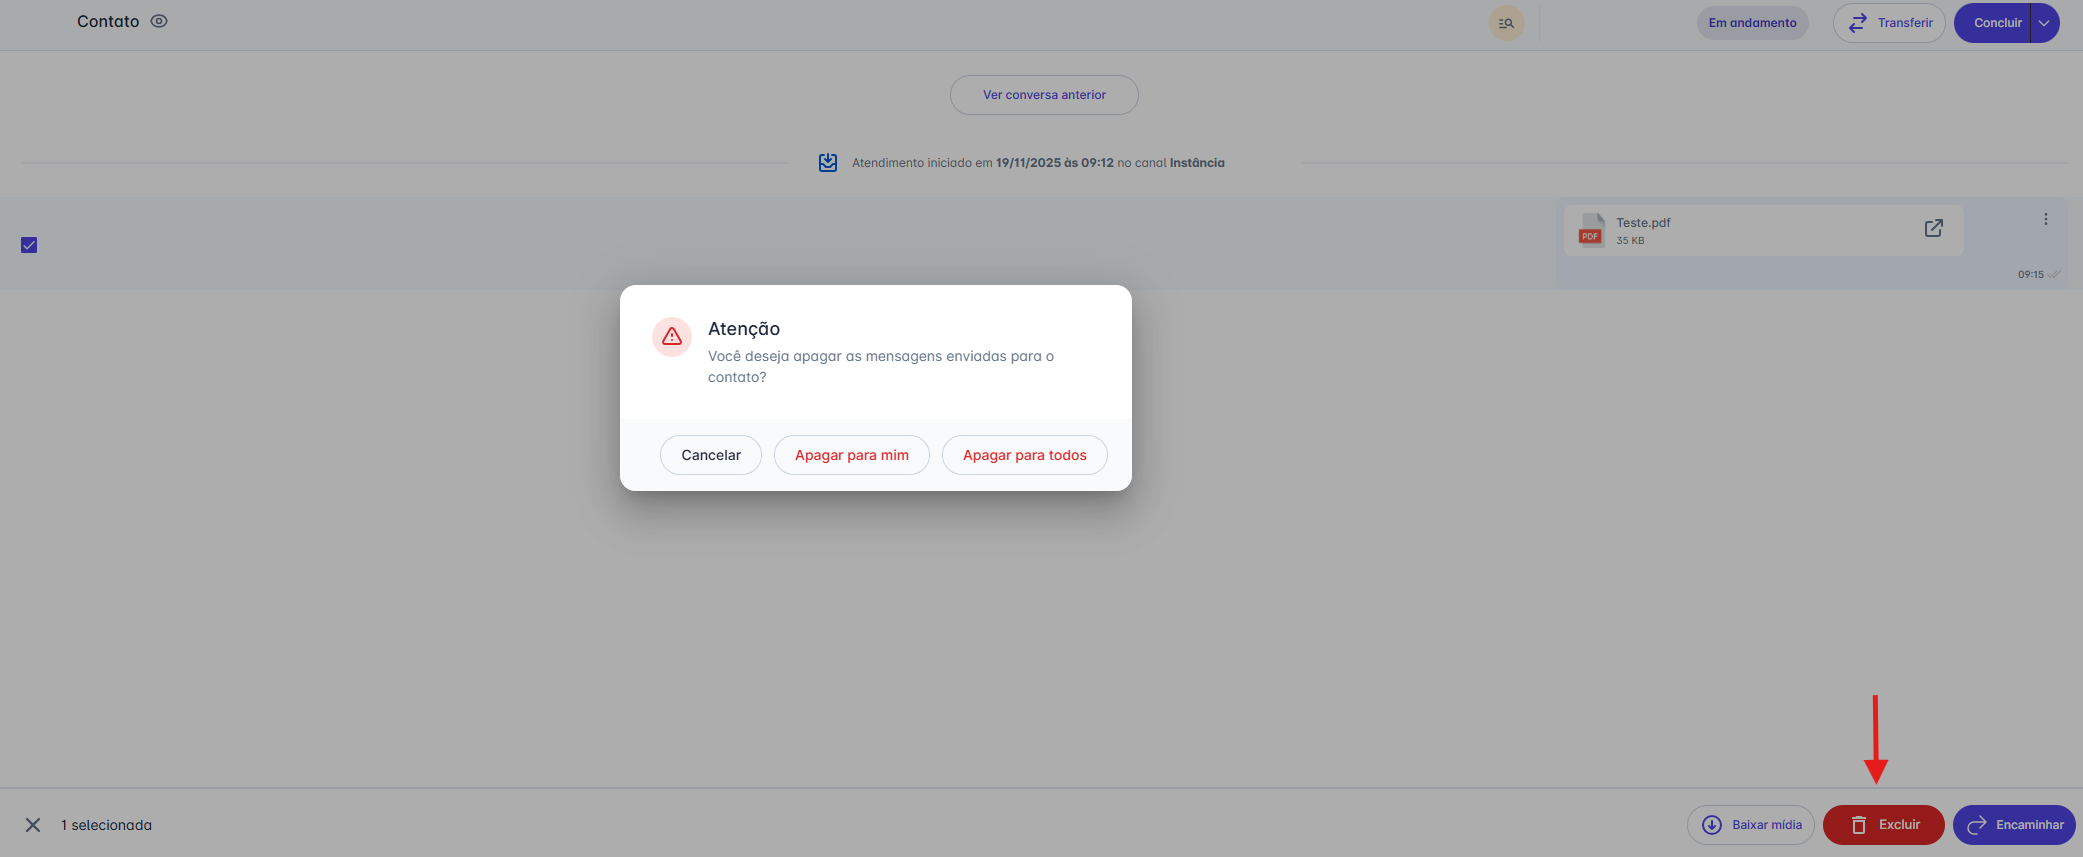The height and width of the screenshot is (857, 2083).
Task: Click the inbox icon beside Atendimento iniciado
Action: tap(828, 163)
